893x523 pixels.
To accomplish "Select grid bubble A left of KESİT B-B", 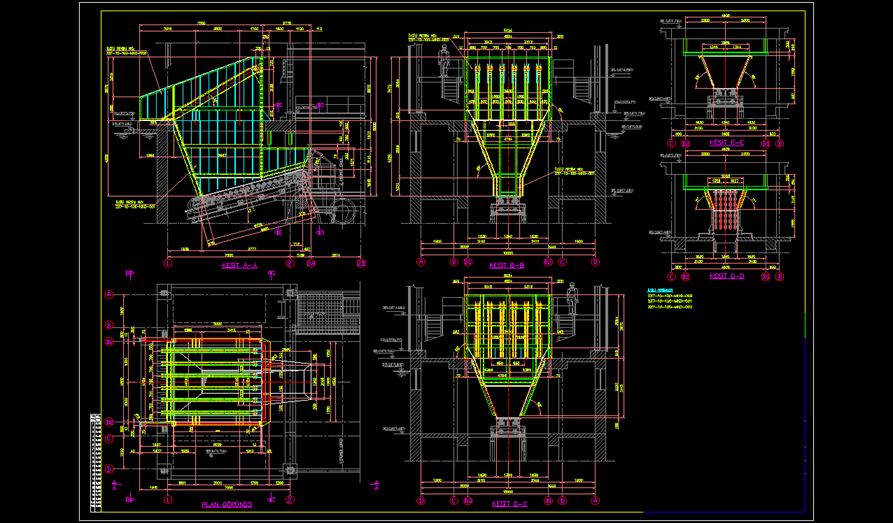I will tap(421, 262).
